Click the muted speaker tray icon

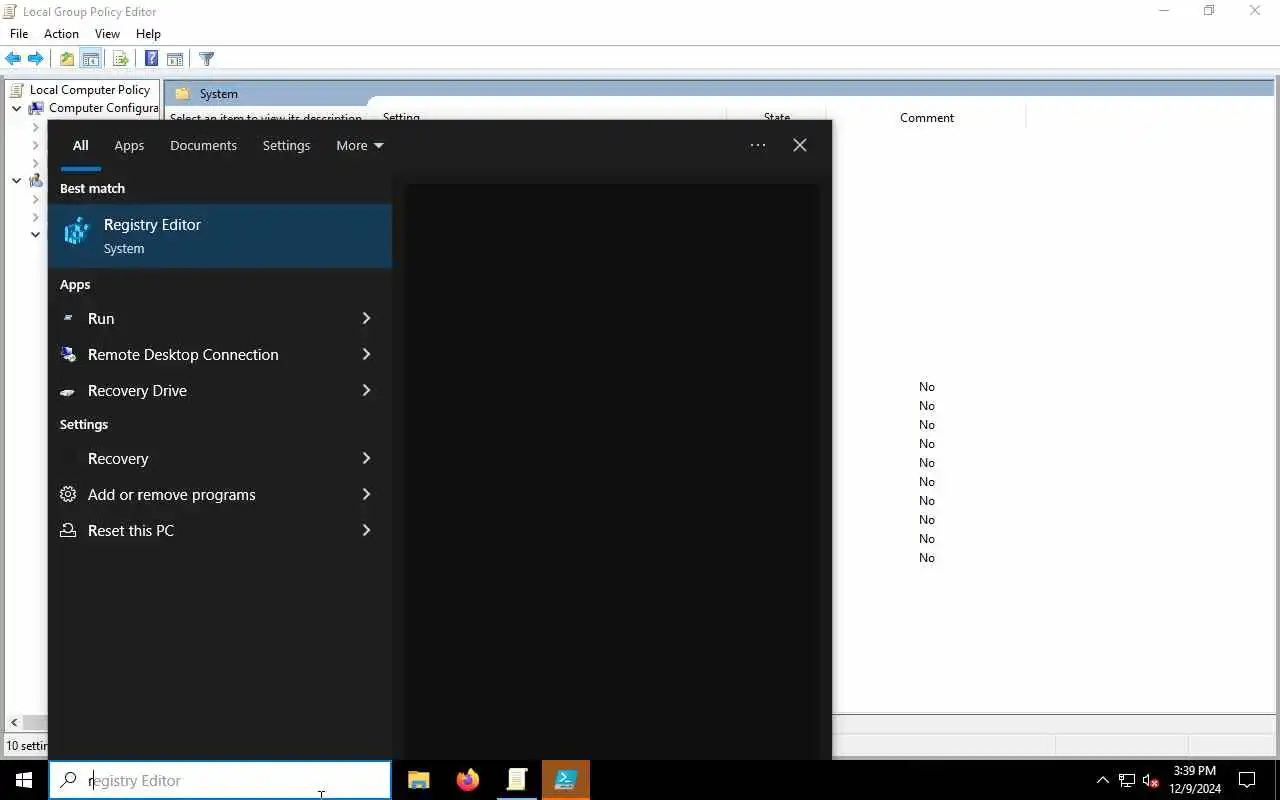point(1151,780)
